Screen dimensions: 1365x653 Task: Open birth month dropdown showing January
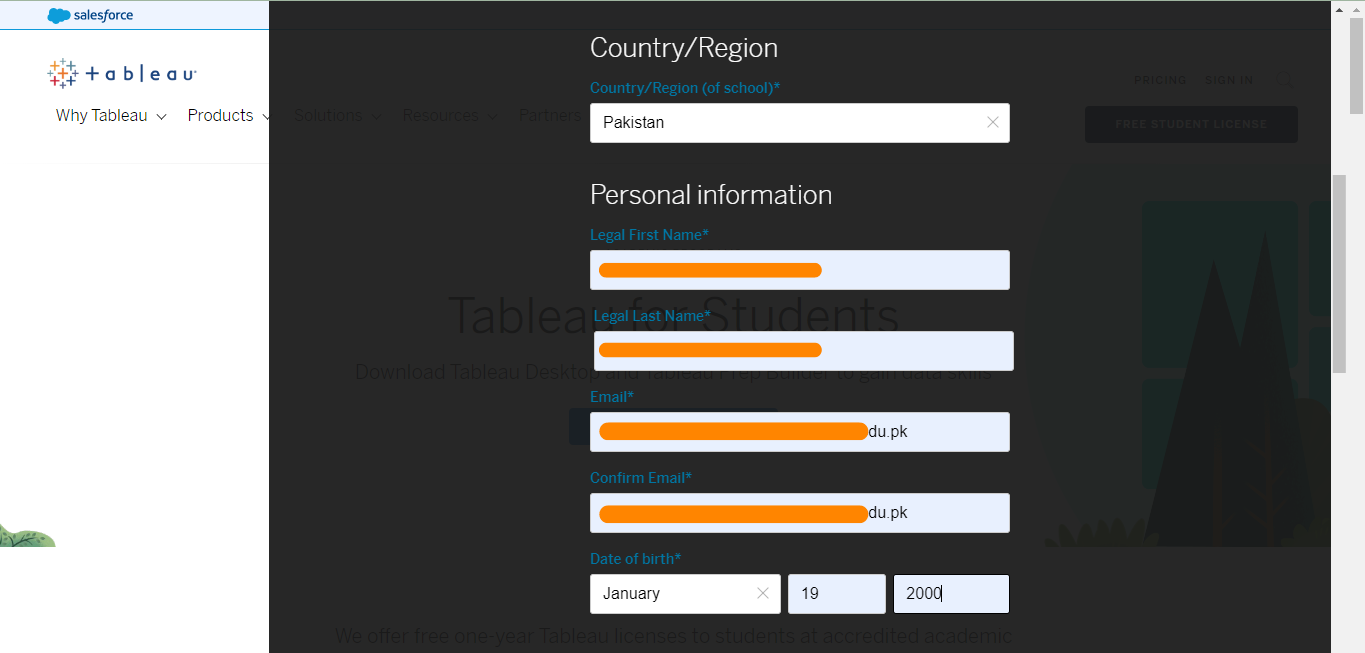[x=685, y=594]
